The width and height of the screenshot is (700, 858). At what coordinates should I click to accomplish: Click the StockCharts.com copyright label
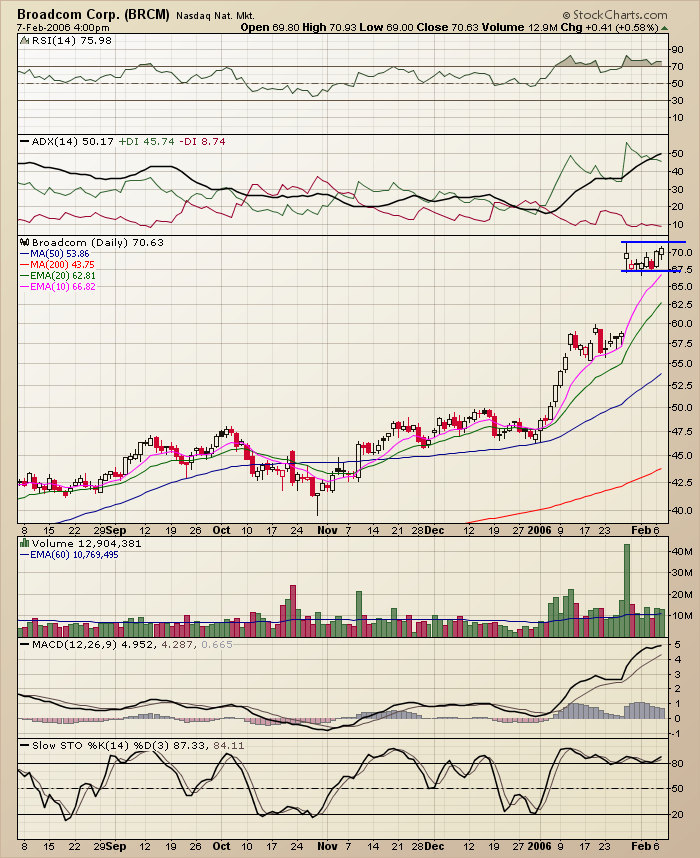pos(615,15)
